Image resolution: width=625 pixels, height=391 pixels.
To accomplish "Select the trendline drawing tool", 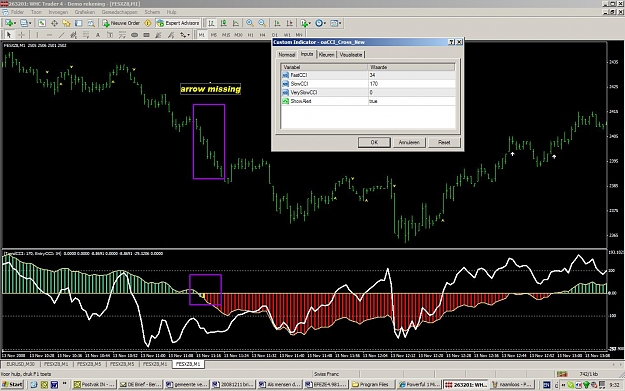I will click(x=61, y=35).
